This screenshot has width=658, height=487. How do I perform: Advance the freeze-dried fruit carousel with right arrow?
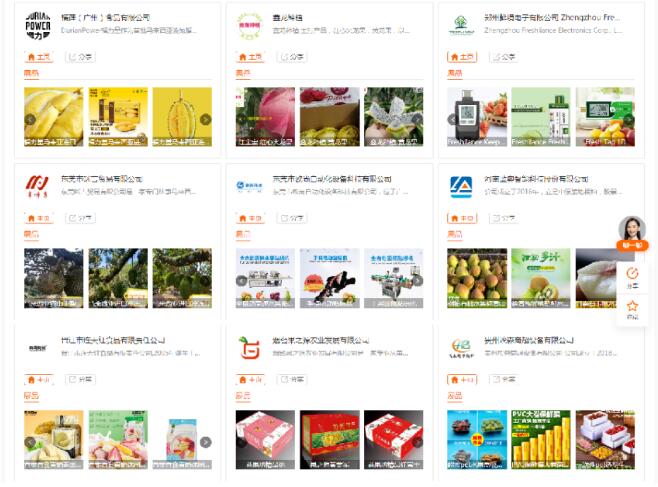click(x=205, y=442)
